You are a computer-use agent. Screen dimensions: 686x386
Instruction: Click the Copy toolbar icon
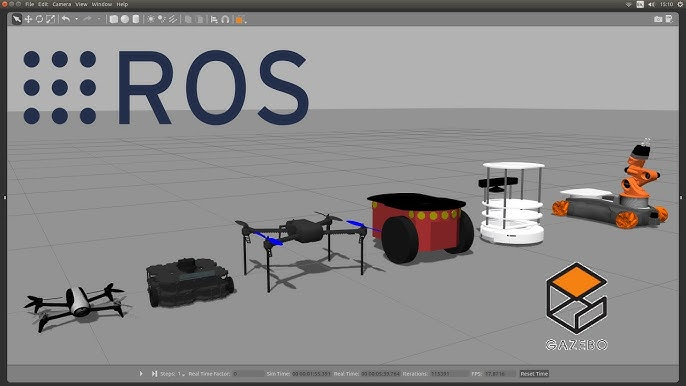pos(188,19)
